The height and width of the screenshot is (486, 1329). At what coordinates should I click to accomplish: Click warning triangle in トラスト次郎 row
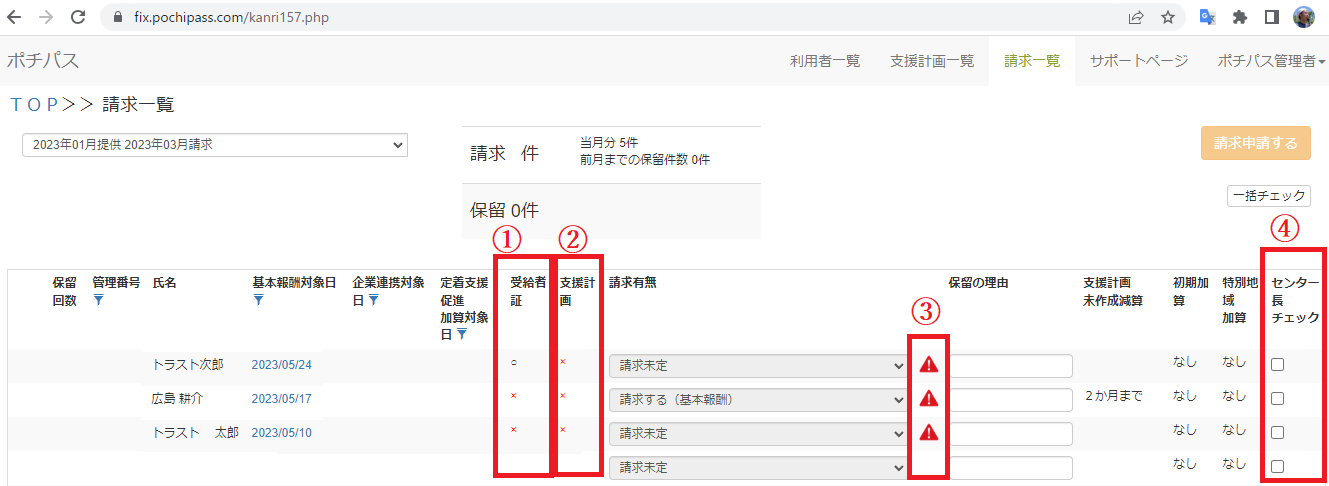pos(929,365)
